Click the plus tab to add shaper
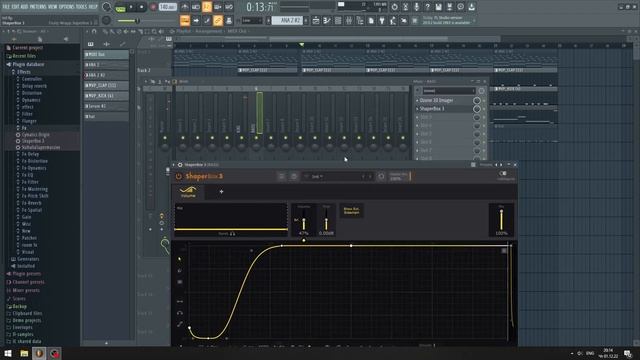This screenshot has width=640, height=360. pos(221,191)
